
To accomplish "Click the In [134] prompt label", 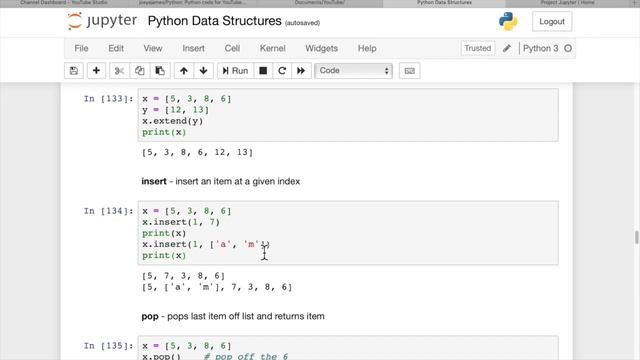I will pos(109,211).
